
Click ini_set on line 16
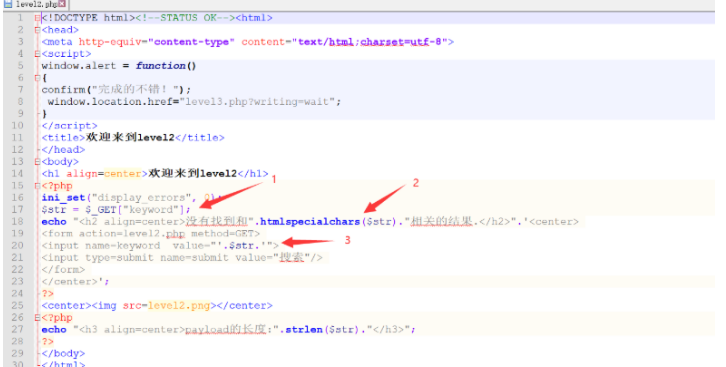[63, 198]
